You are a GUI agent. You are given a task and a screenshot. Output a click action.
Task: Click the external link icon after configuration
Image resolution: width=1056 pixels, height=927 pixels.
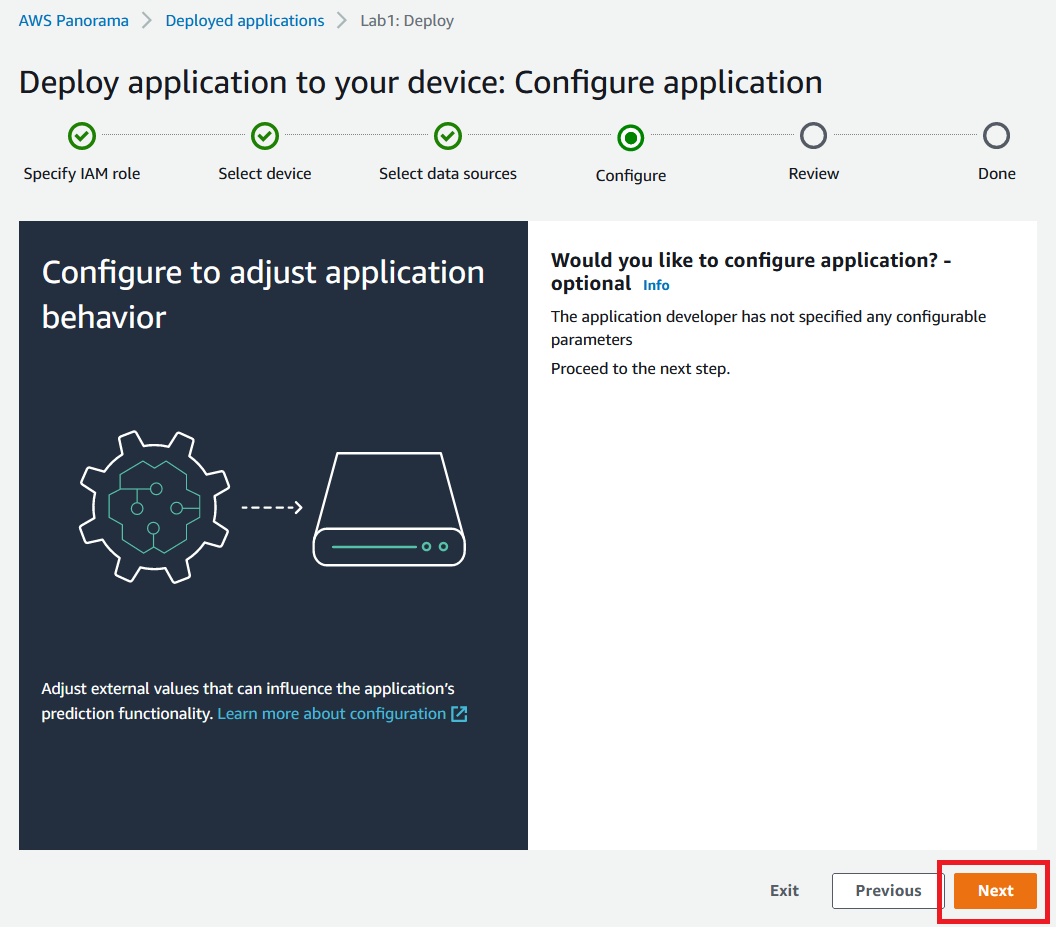(459, 714)
